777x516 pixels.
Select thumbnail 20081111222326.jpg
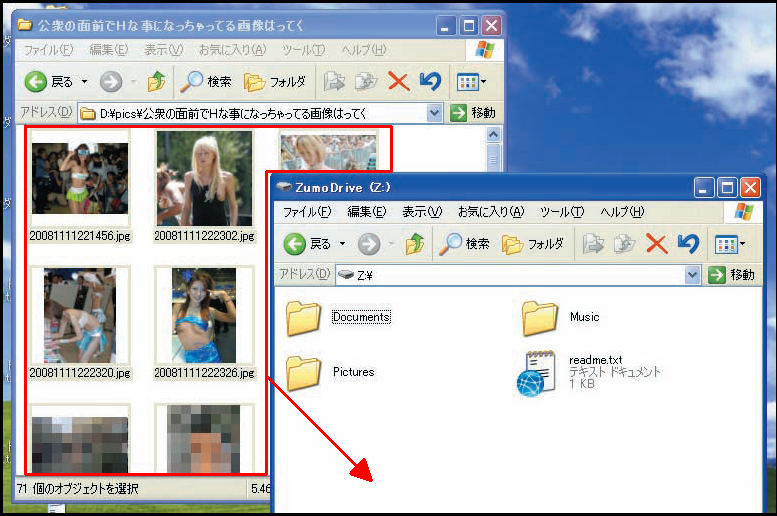tap(204, 316)
